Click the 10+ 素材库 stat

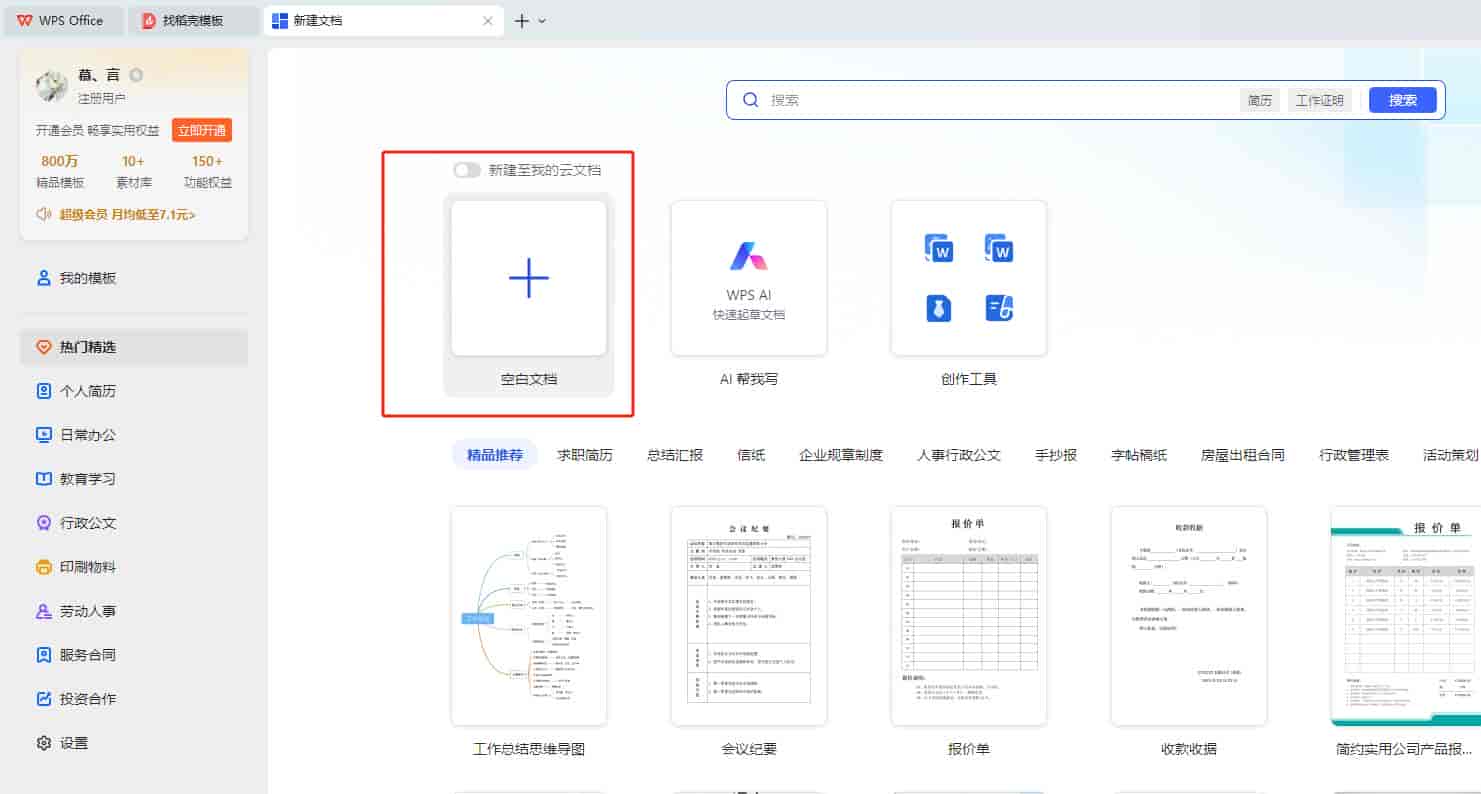133,171
